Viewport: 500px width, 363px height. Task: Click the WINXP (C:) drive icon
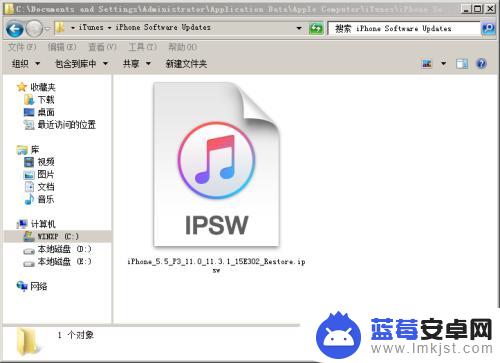tap(29, 236)
